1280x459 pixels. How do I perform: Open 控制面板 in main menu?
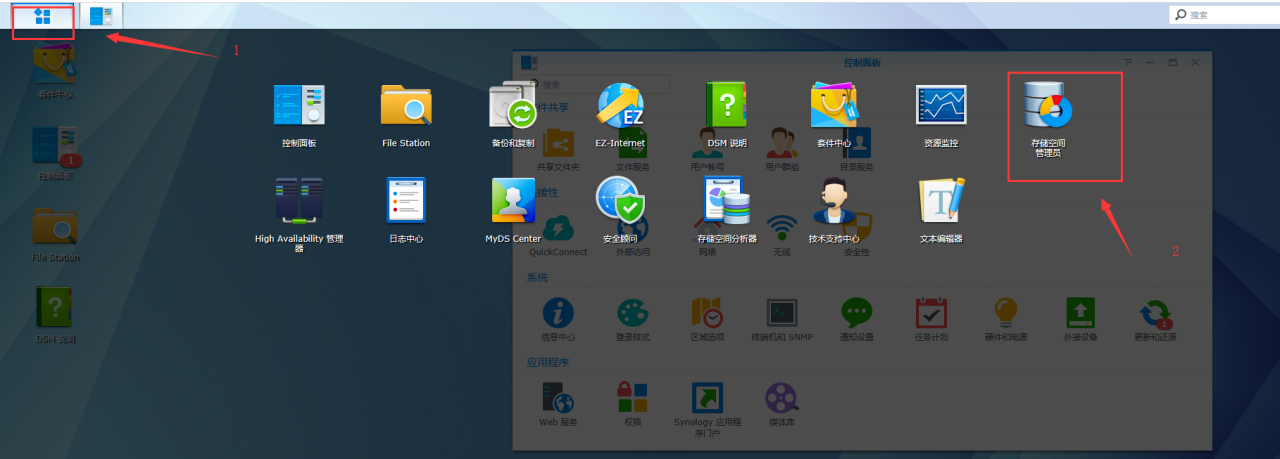coord(299,116)
